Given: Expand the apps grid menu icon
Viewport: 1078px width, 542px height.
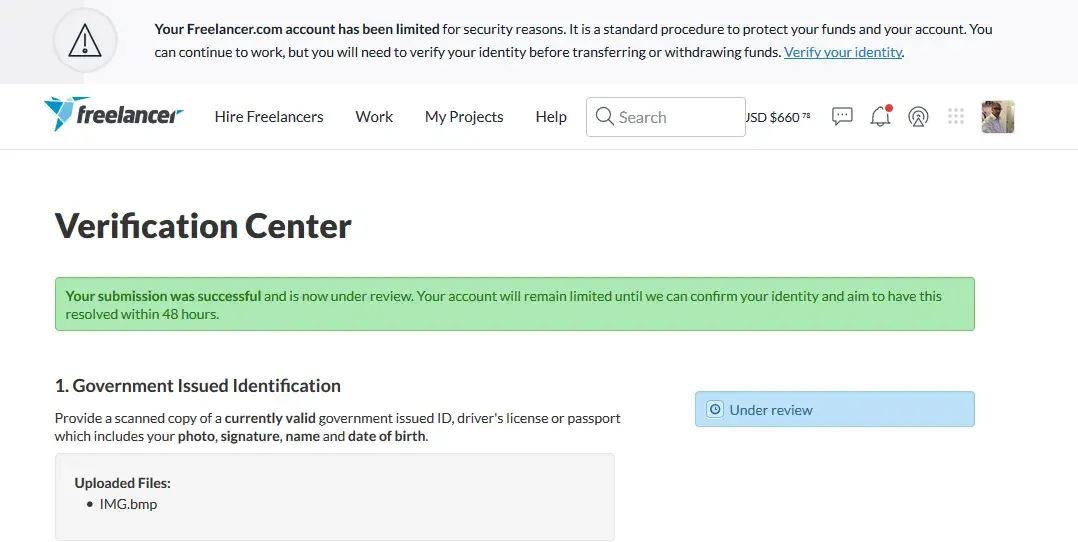Looking at the screenshot, I should (x=956, y=117).
